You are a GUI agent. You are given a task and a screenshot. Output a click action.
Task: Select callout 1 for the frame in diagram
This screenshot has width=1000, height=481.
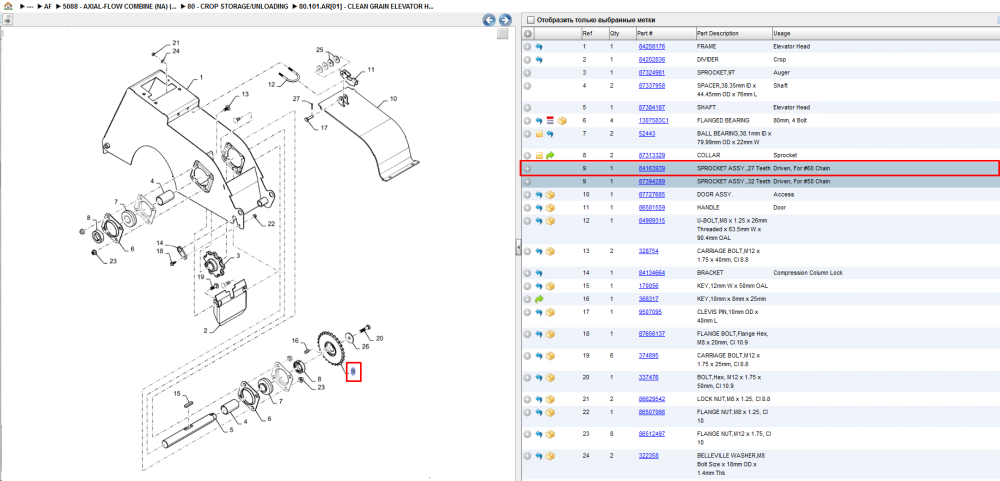201,77
